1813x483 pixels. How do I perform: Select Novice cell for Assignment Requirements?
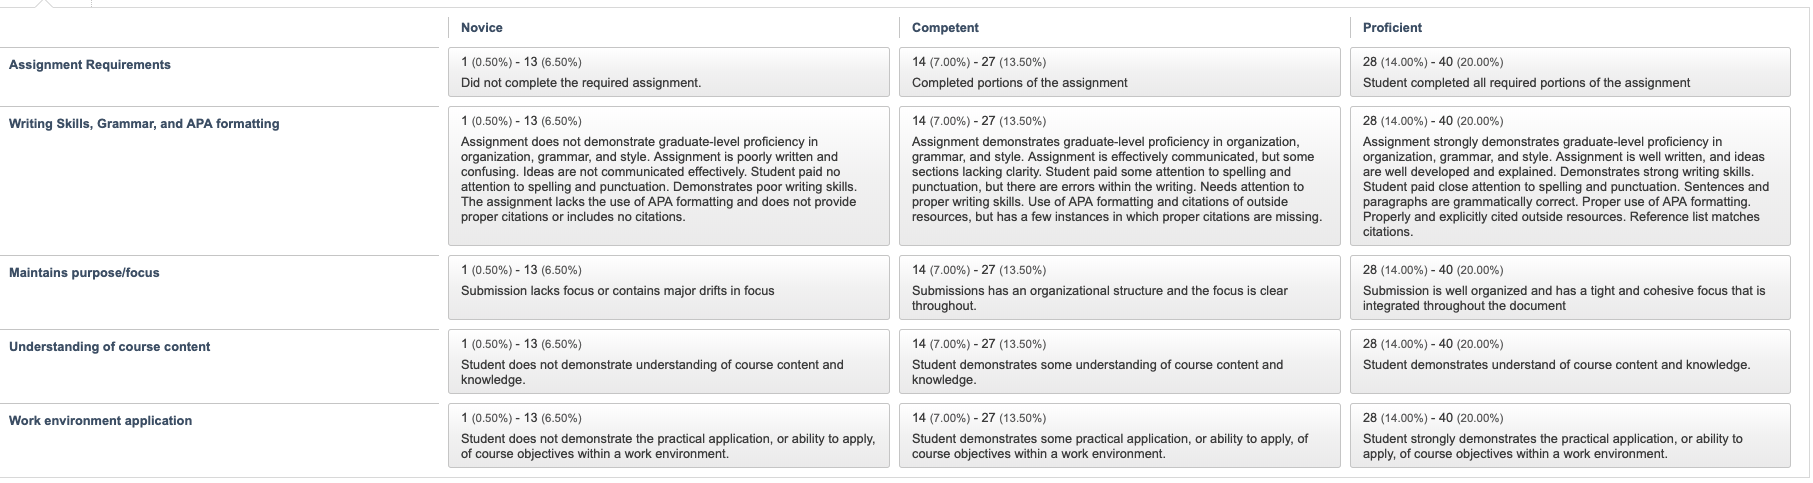[x=668, y=72]
